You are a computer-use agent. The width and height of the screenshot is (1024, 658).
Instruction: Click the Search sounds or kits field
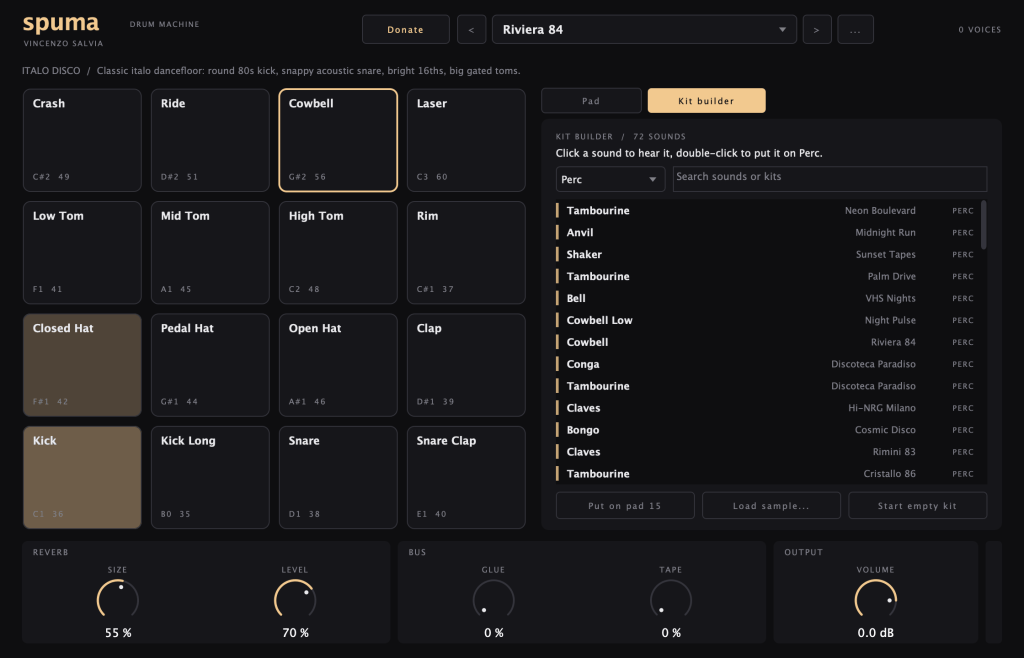[830, 178]
